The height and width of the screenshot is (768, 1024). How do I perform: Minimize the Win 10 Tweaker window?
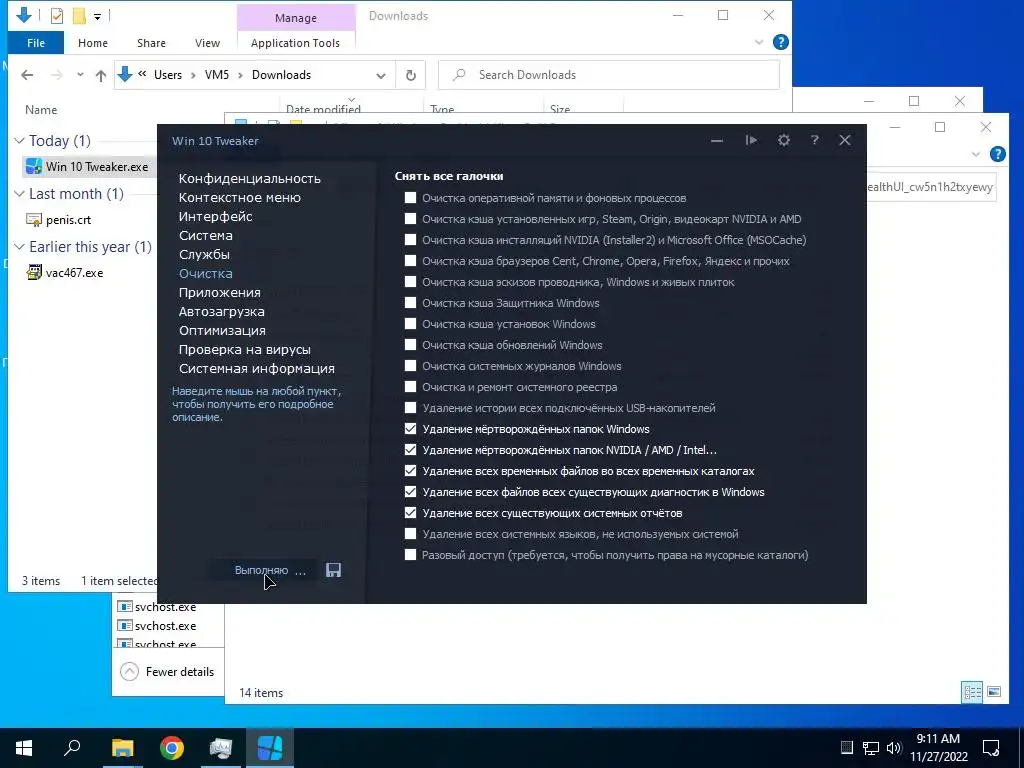[717, 140]
